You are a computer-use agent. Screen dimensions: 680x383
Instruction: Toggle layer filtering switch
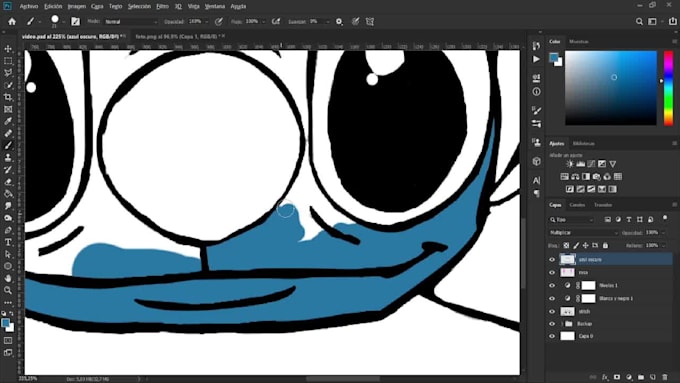coord(665,218)
